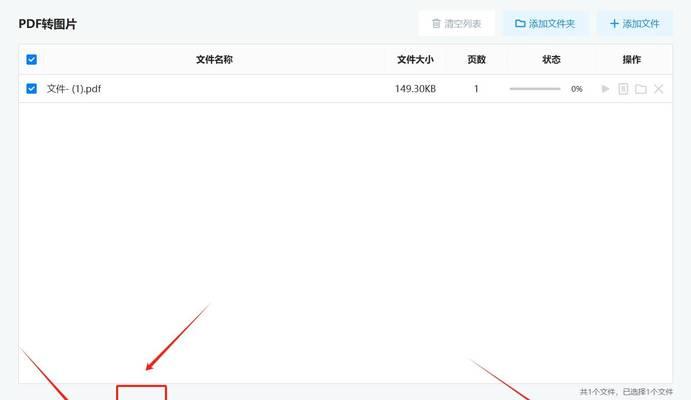
Task: Open output folder icon for 文件- (1).pdf
Action: [641, 89]
